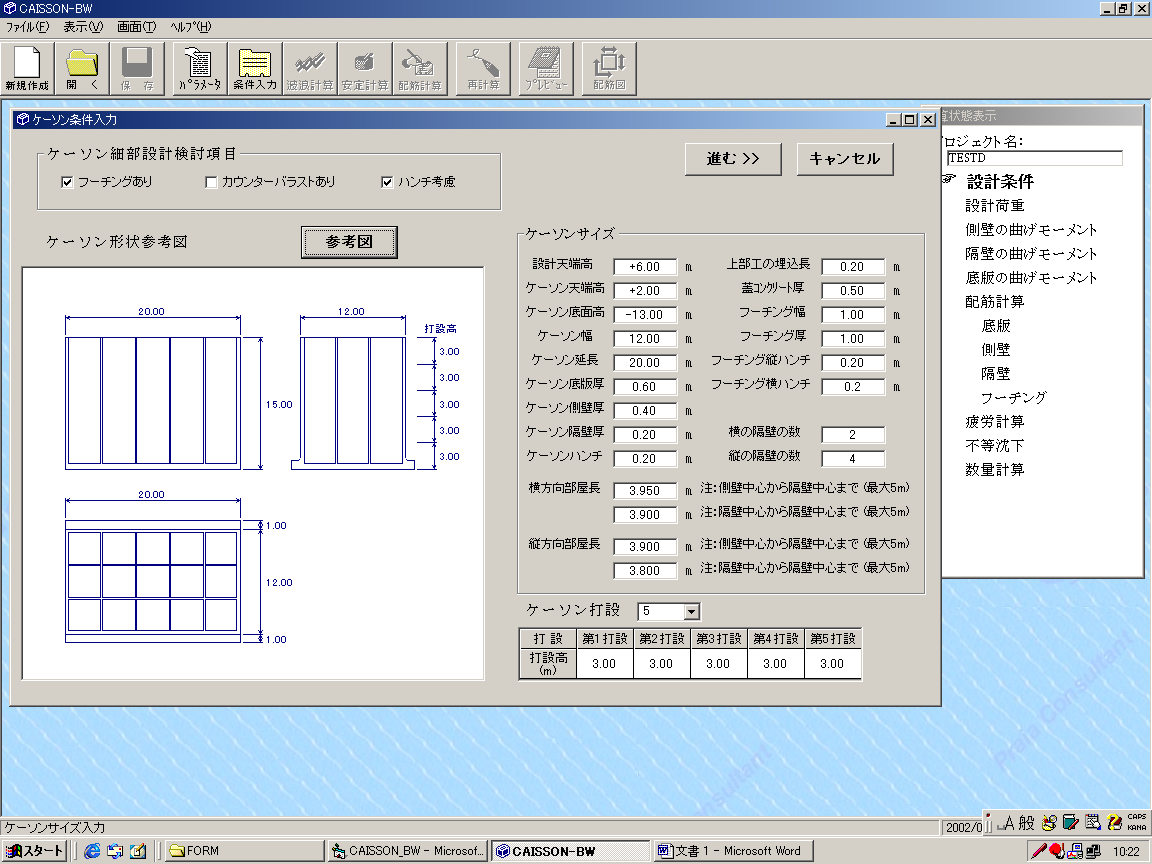Click the キャンセル button
Screen dimensions: 1152x864
[x=844, y=159]
